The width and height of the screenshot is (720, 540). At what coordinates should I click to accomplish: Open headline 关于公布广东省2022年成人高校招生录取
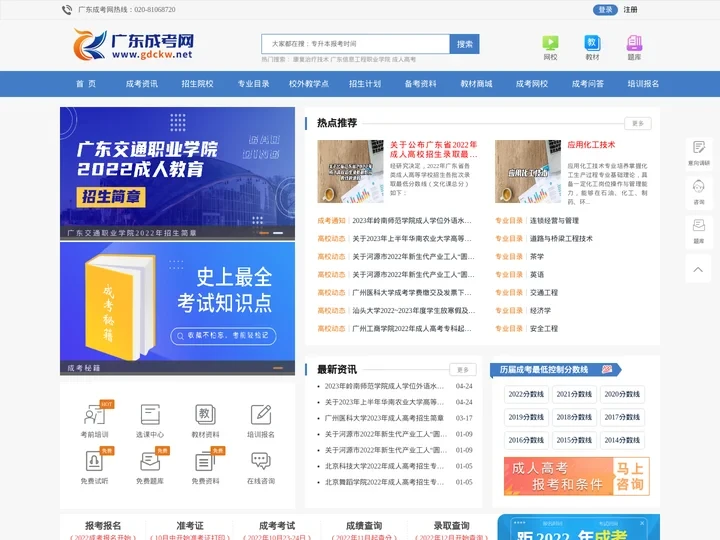pos(433,150)
